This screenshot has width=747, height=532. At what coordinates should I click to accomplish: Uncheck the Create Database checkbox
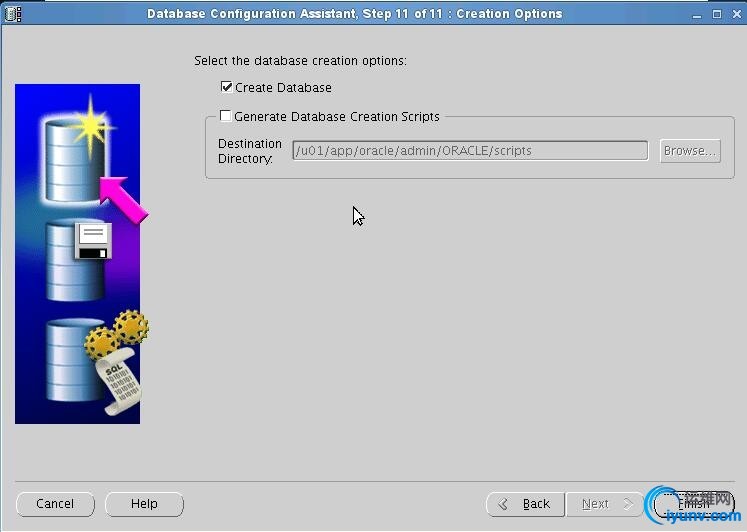[x=226, y=87]
